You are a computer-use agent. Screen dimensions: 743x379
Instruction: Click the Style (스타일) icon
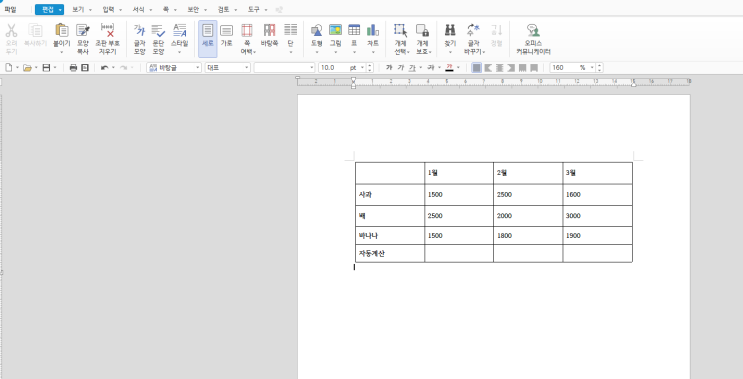click(x=180, y=30)
